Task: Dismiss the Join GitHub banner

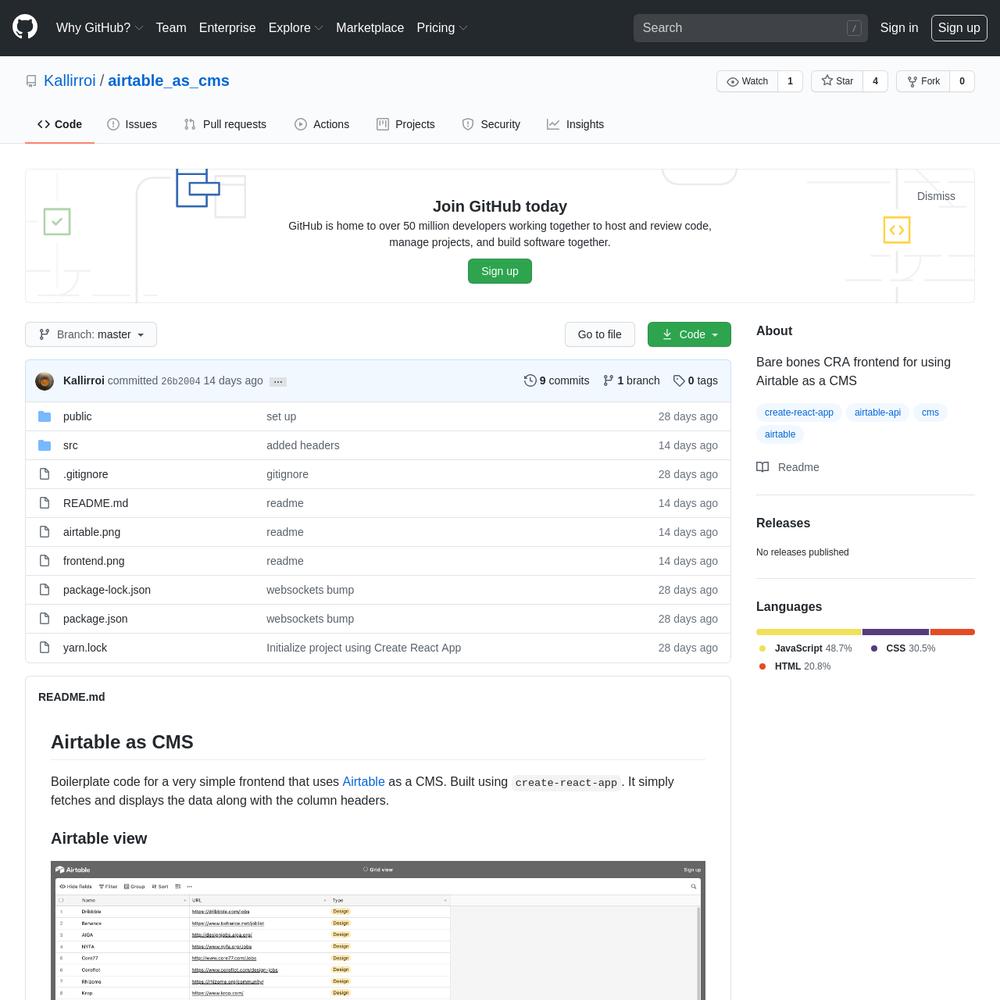Action: click(936, 196)
